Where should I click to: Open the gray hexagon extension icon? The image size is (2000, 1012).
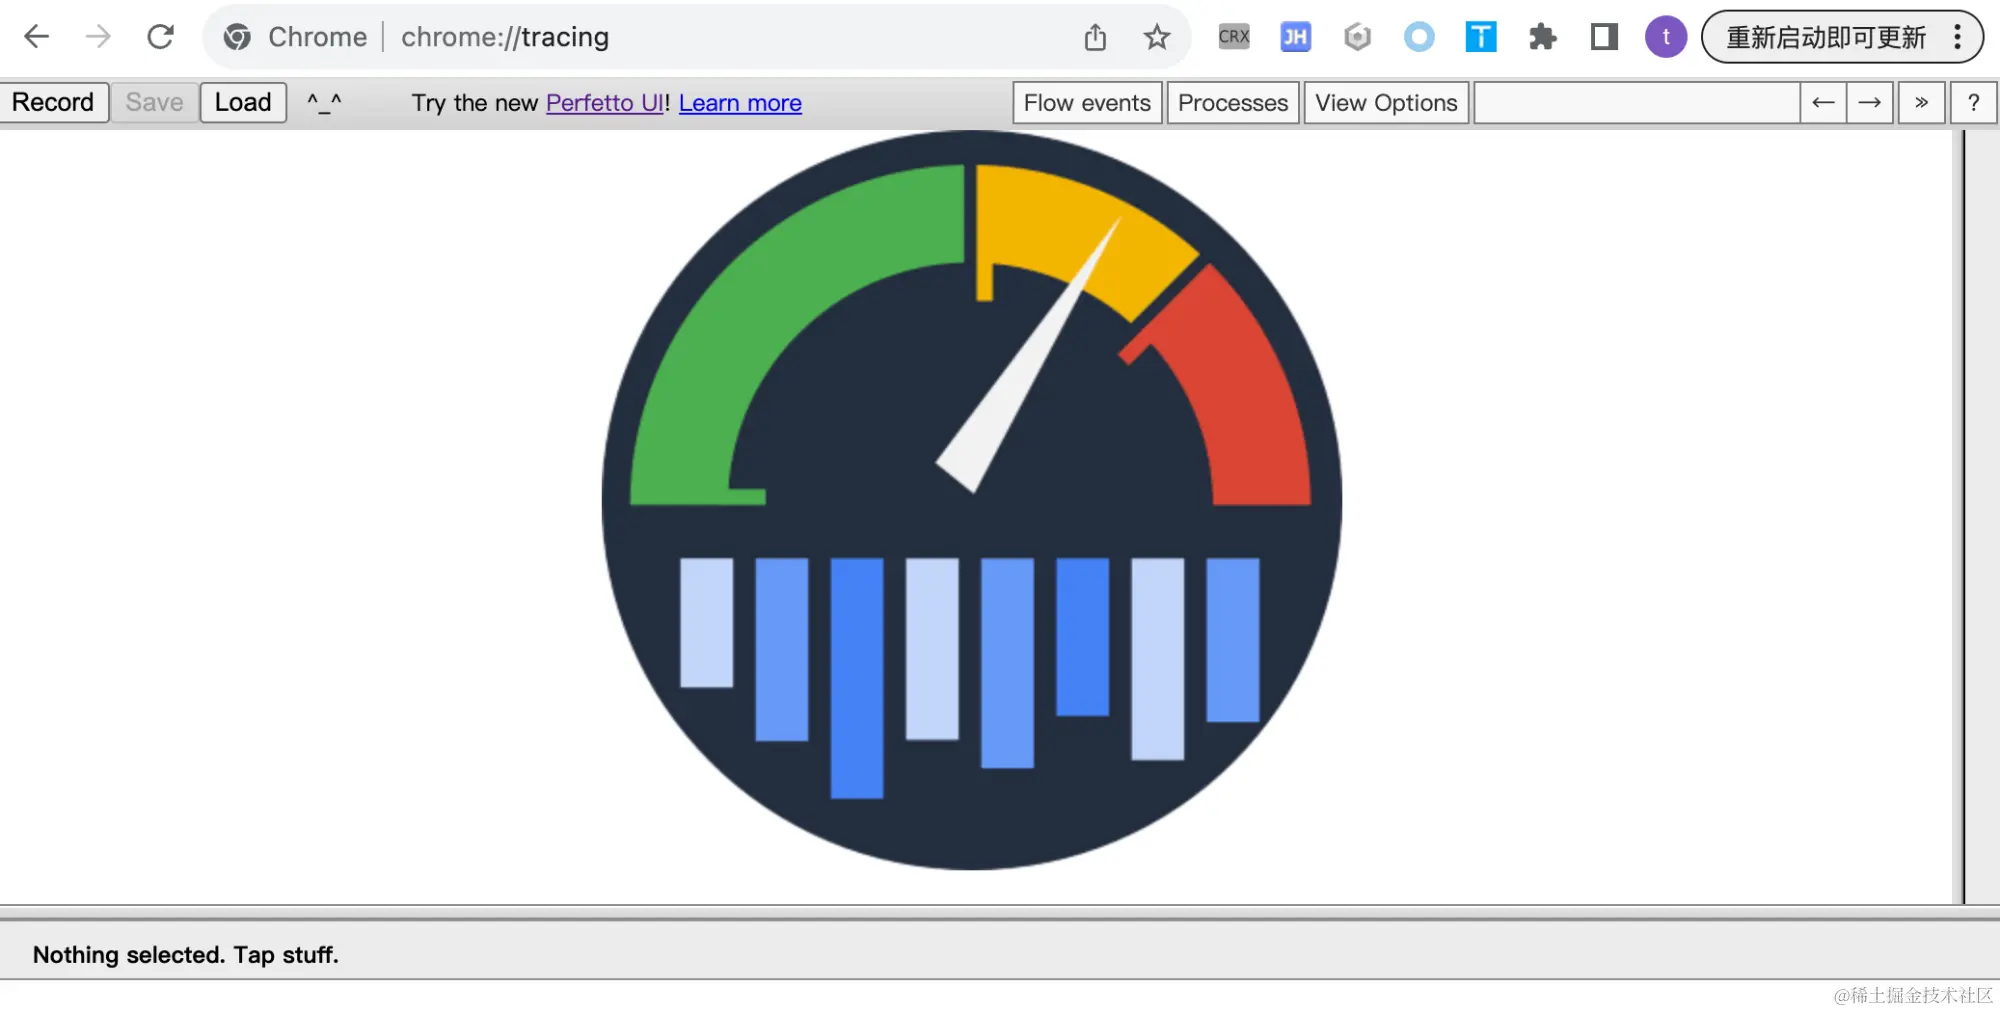pyautogui.click(x=1357, y=37)
